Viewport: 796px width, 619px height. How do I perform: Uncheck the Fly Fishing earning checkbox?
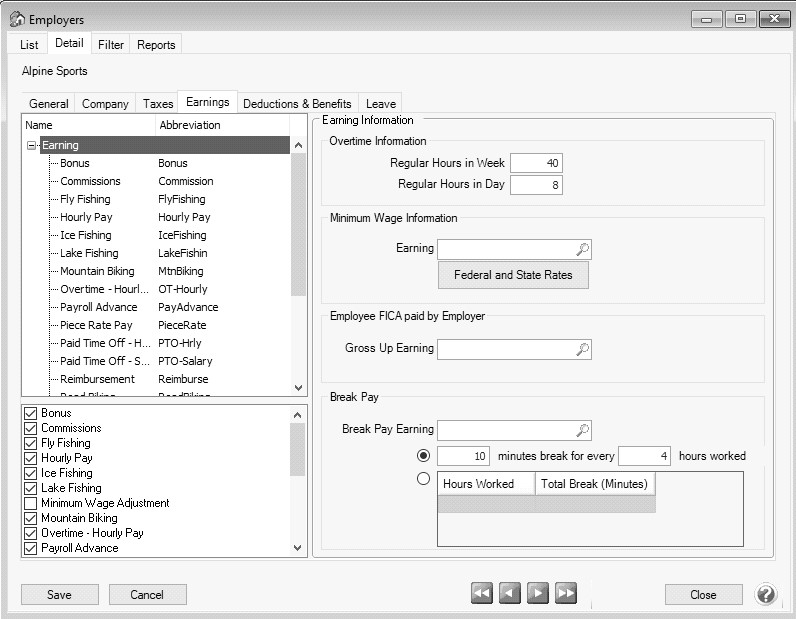(30, 443)
